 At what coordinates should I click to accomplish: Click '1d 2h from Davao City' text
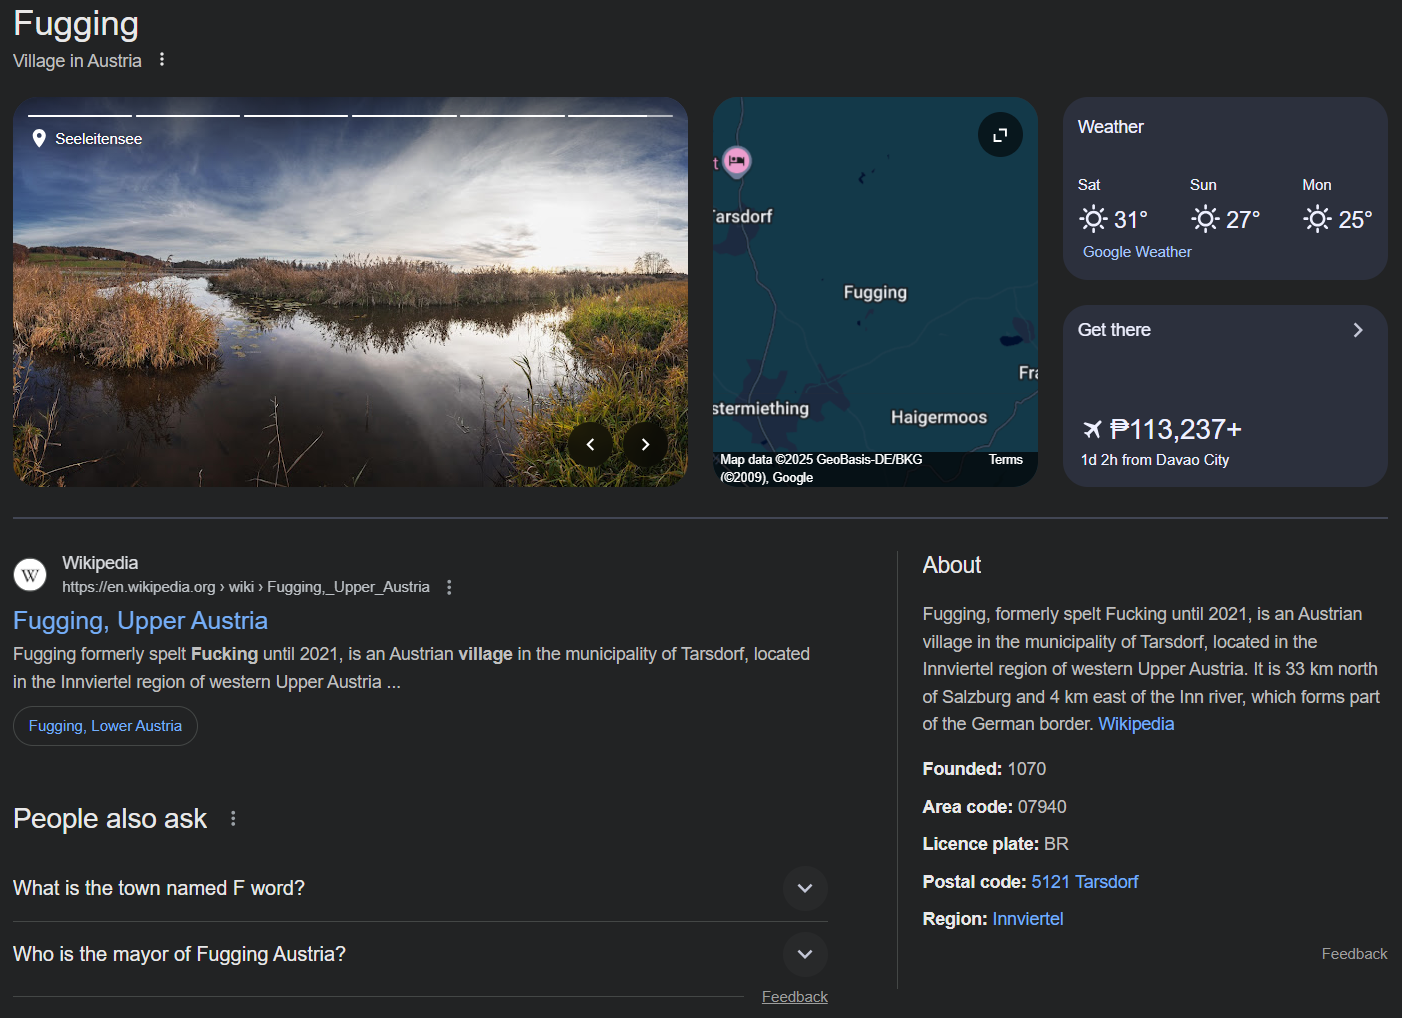click(x=1155, y=460)
